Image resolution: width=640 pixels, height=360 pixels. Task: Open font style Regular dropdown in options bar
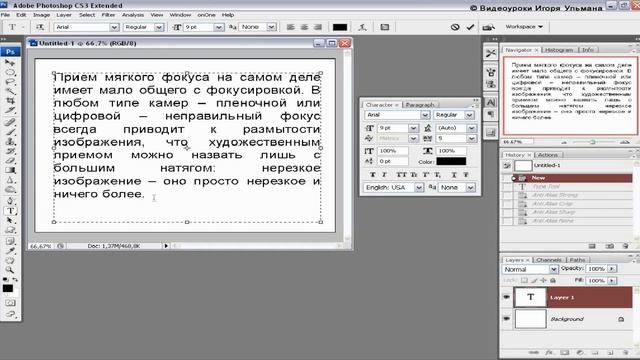click(x=159, y=27)
